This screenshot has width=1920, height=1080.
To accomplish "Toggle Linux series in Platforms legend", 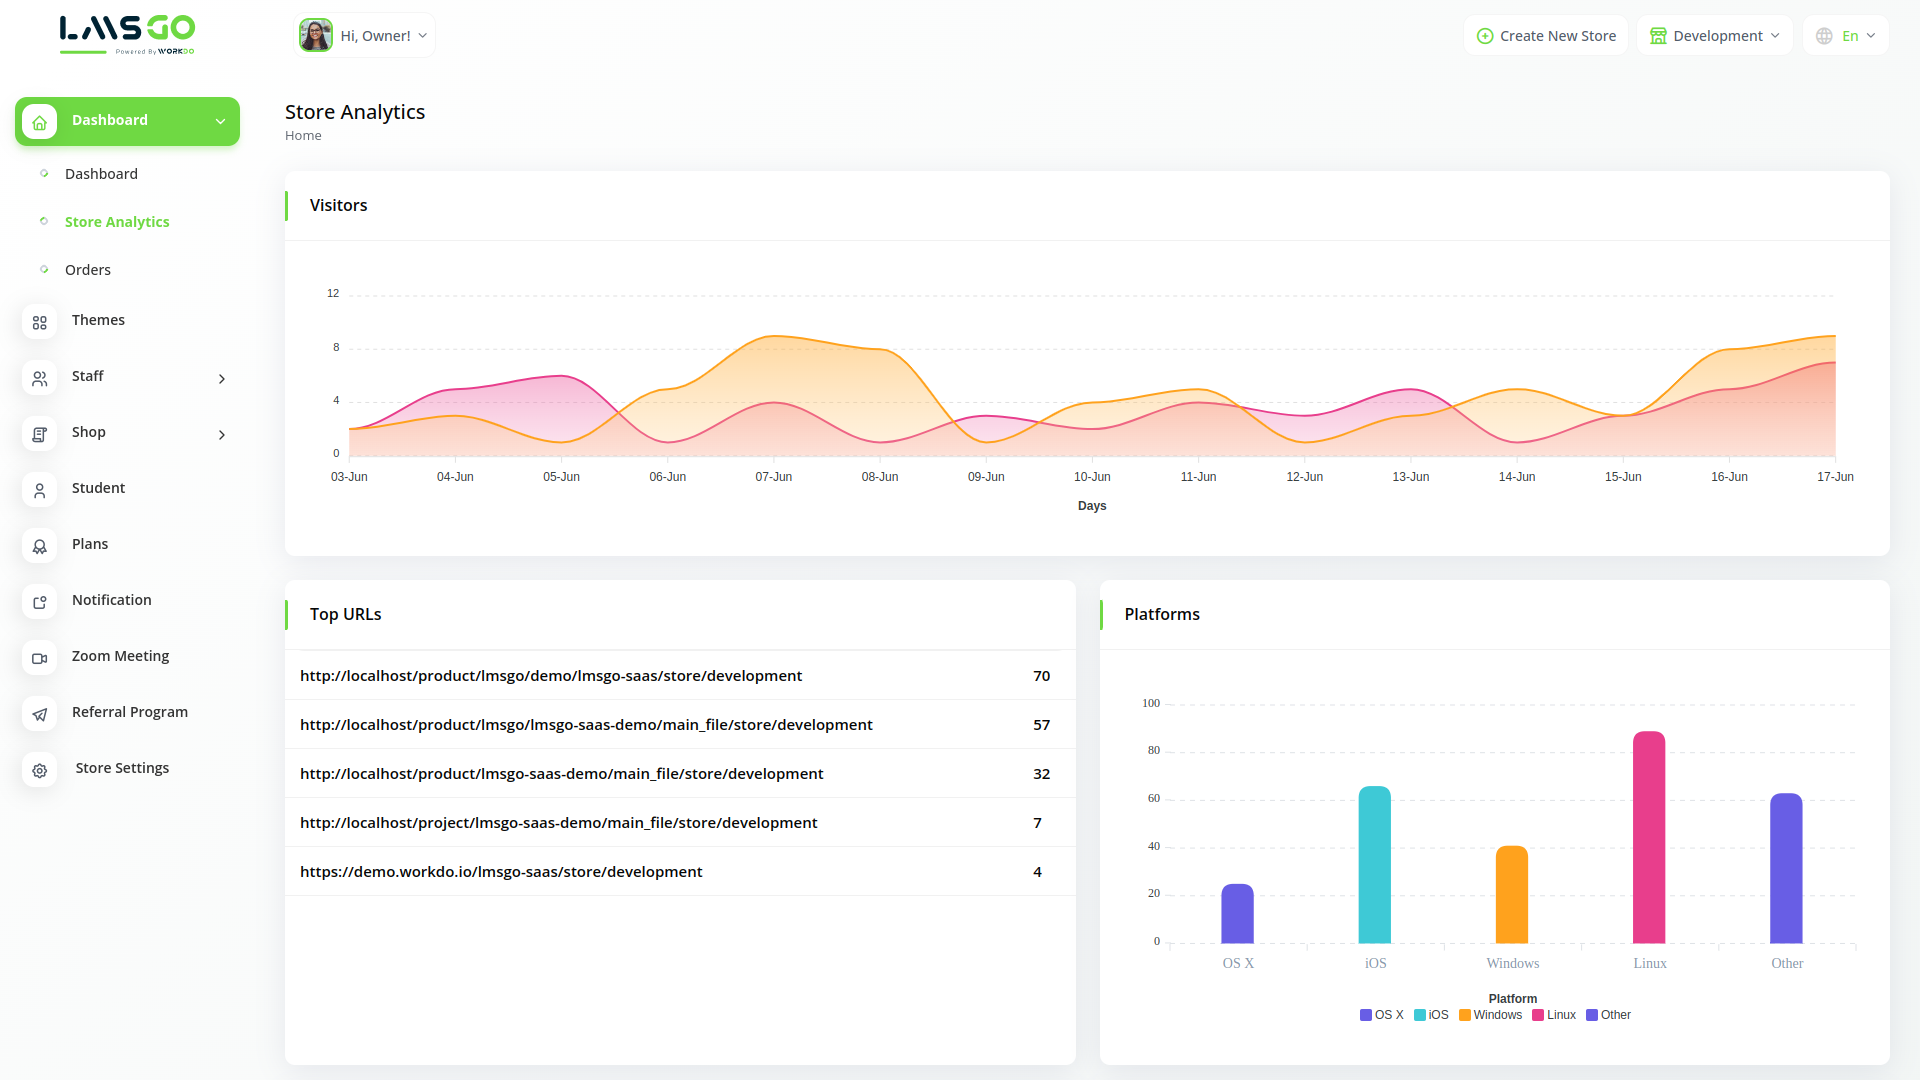I will point(1554,1015).
